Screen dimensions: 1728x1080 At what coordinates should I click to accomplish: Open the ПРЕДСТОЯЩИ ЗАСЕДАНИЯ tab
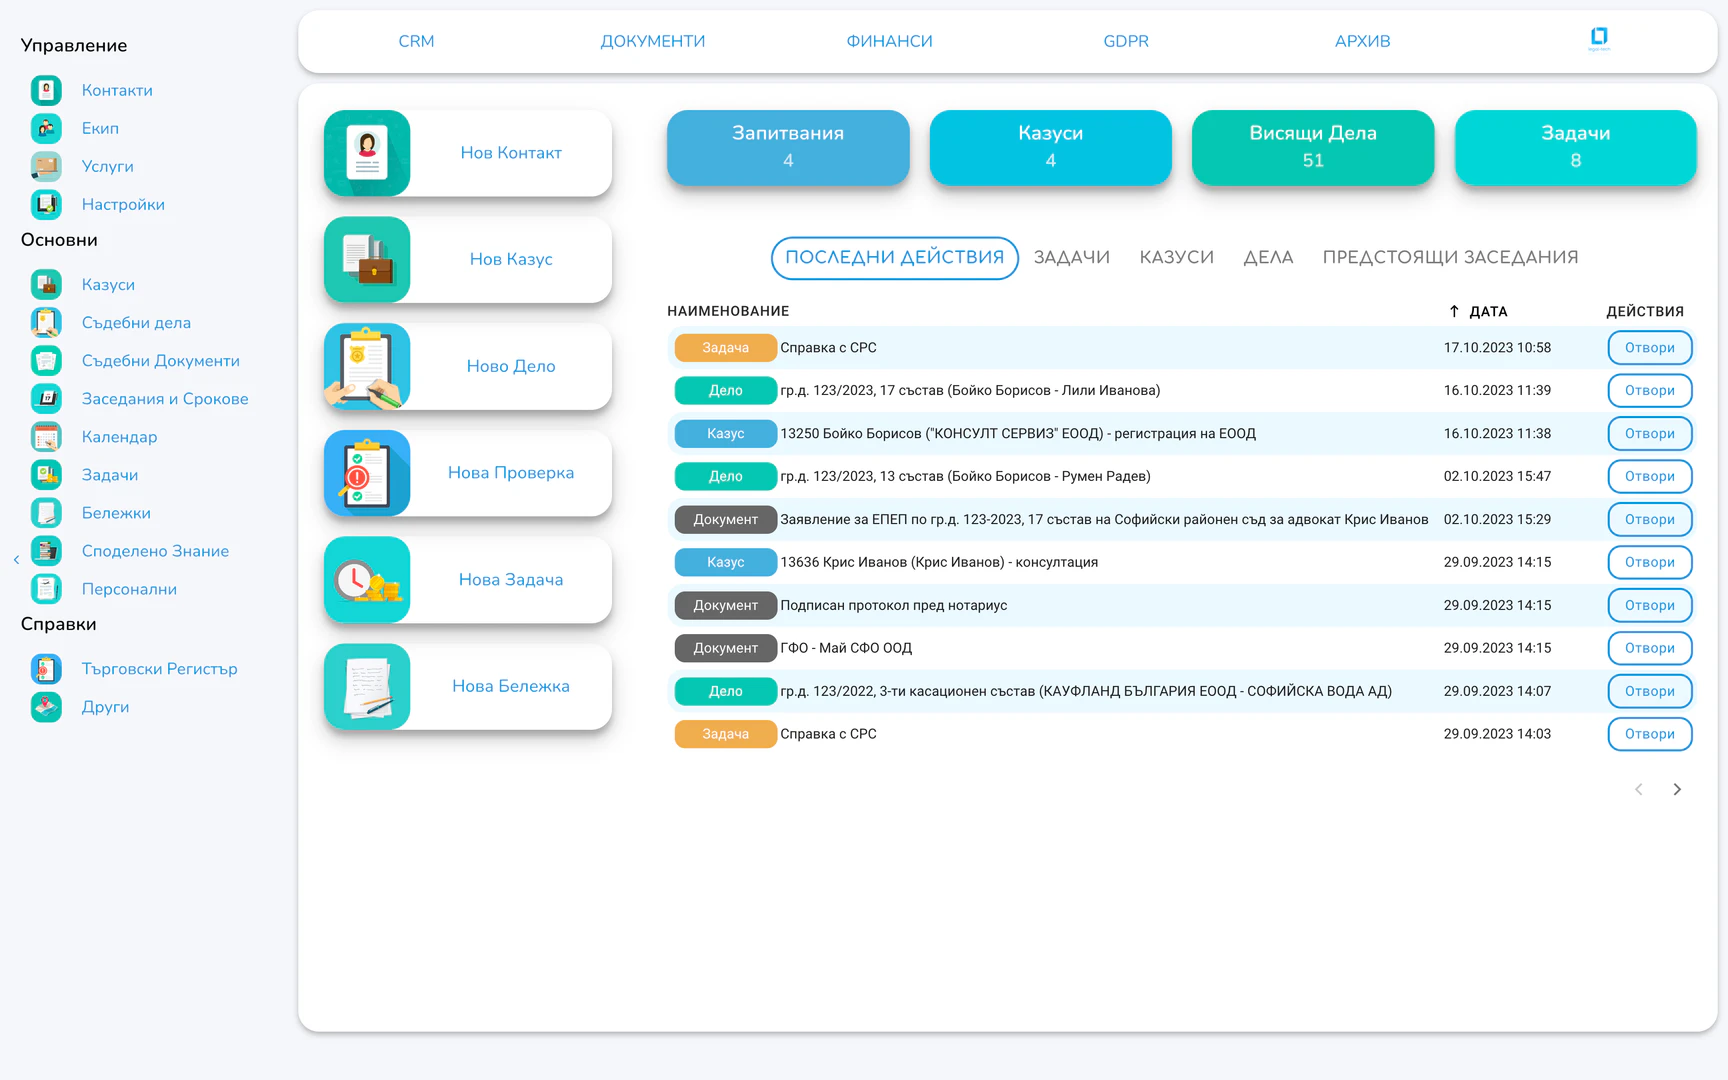point(1449,257)
